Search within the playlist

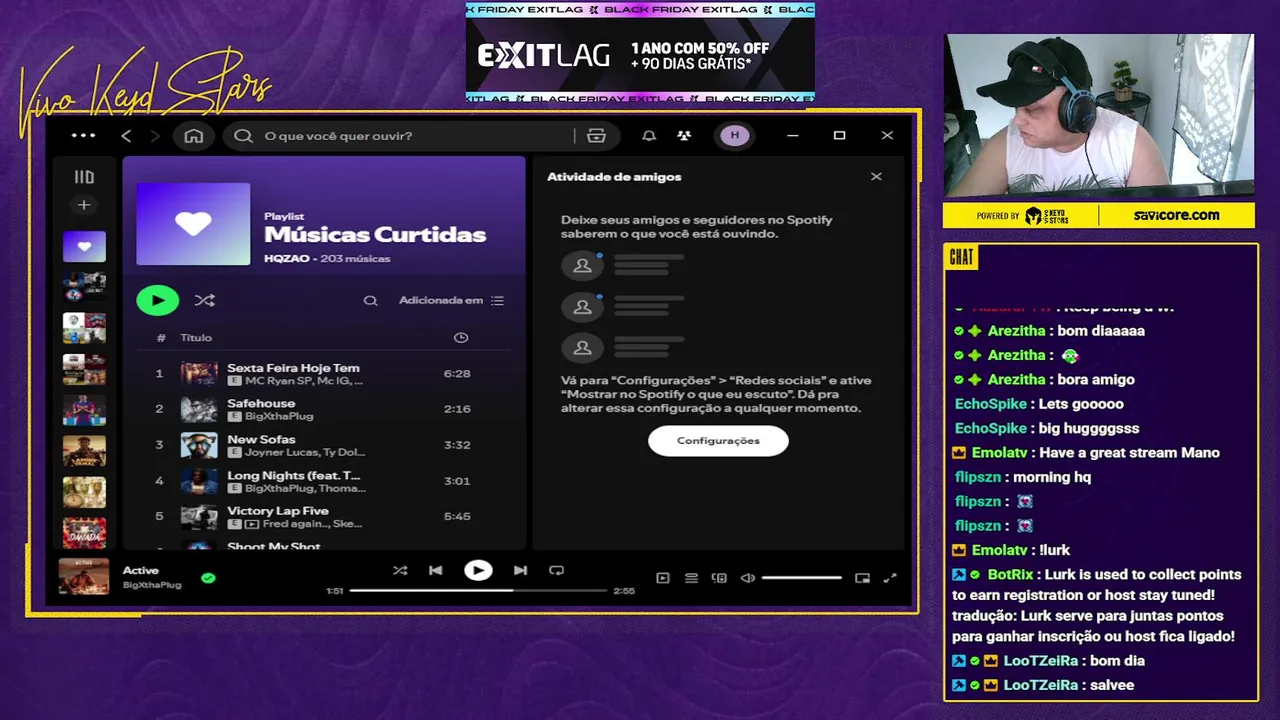click(370, 301)
